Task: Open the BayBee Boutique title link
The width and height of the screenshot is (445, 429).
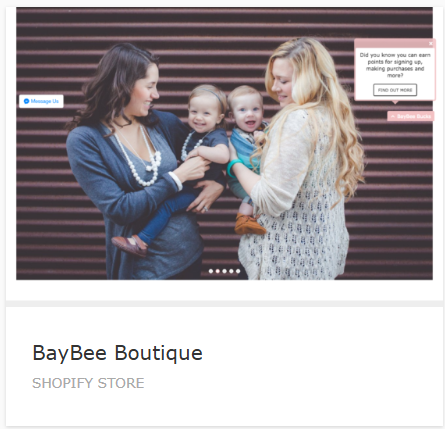Action: [x=117, y=353]
